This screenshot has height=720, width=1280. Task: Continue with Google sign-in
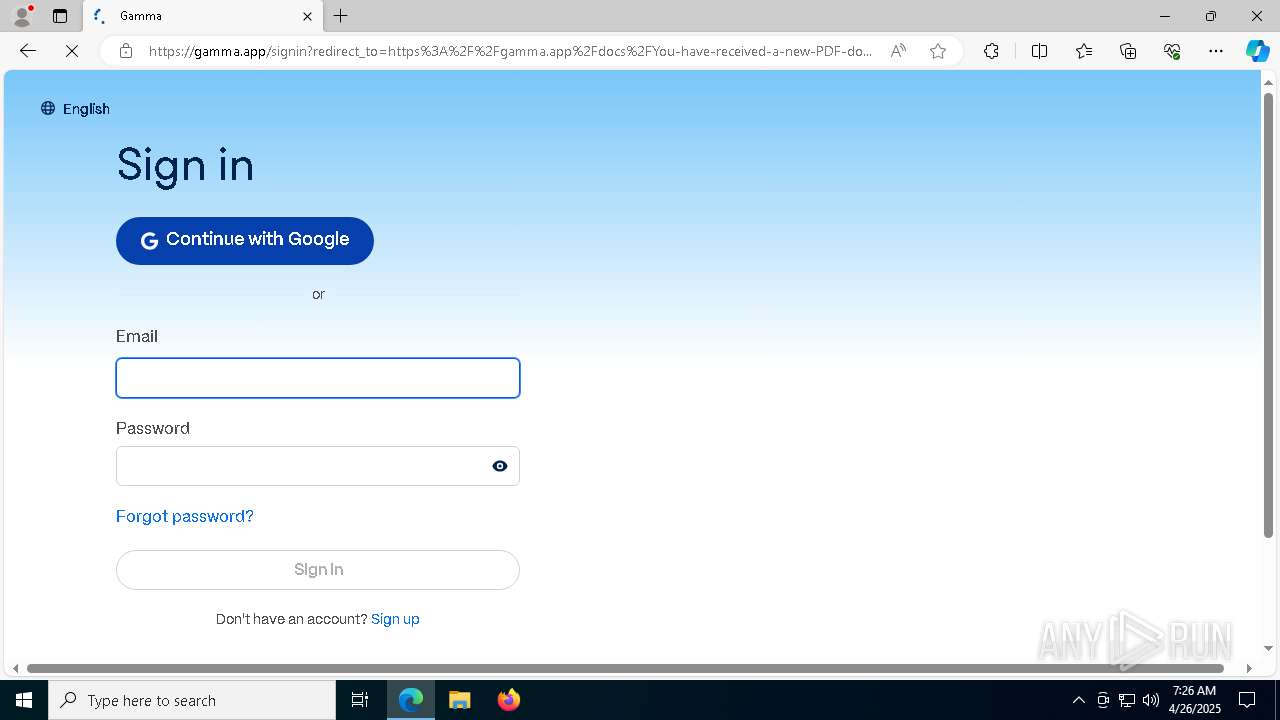[x=245, y=241]
